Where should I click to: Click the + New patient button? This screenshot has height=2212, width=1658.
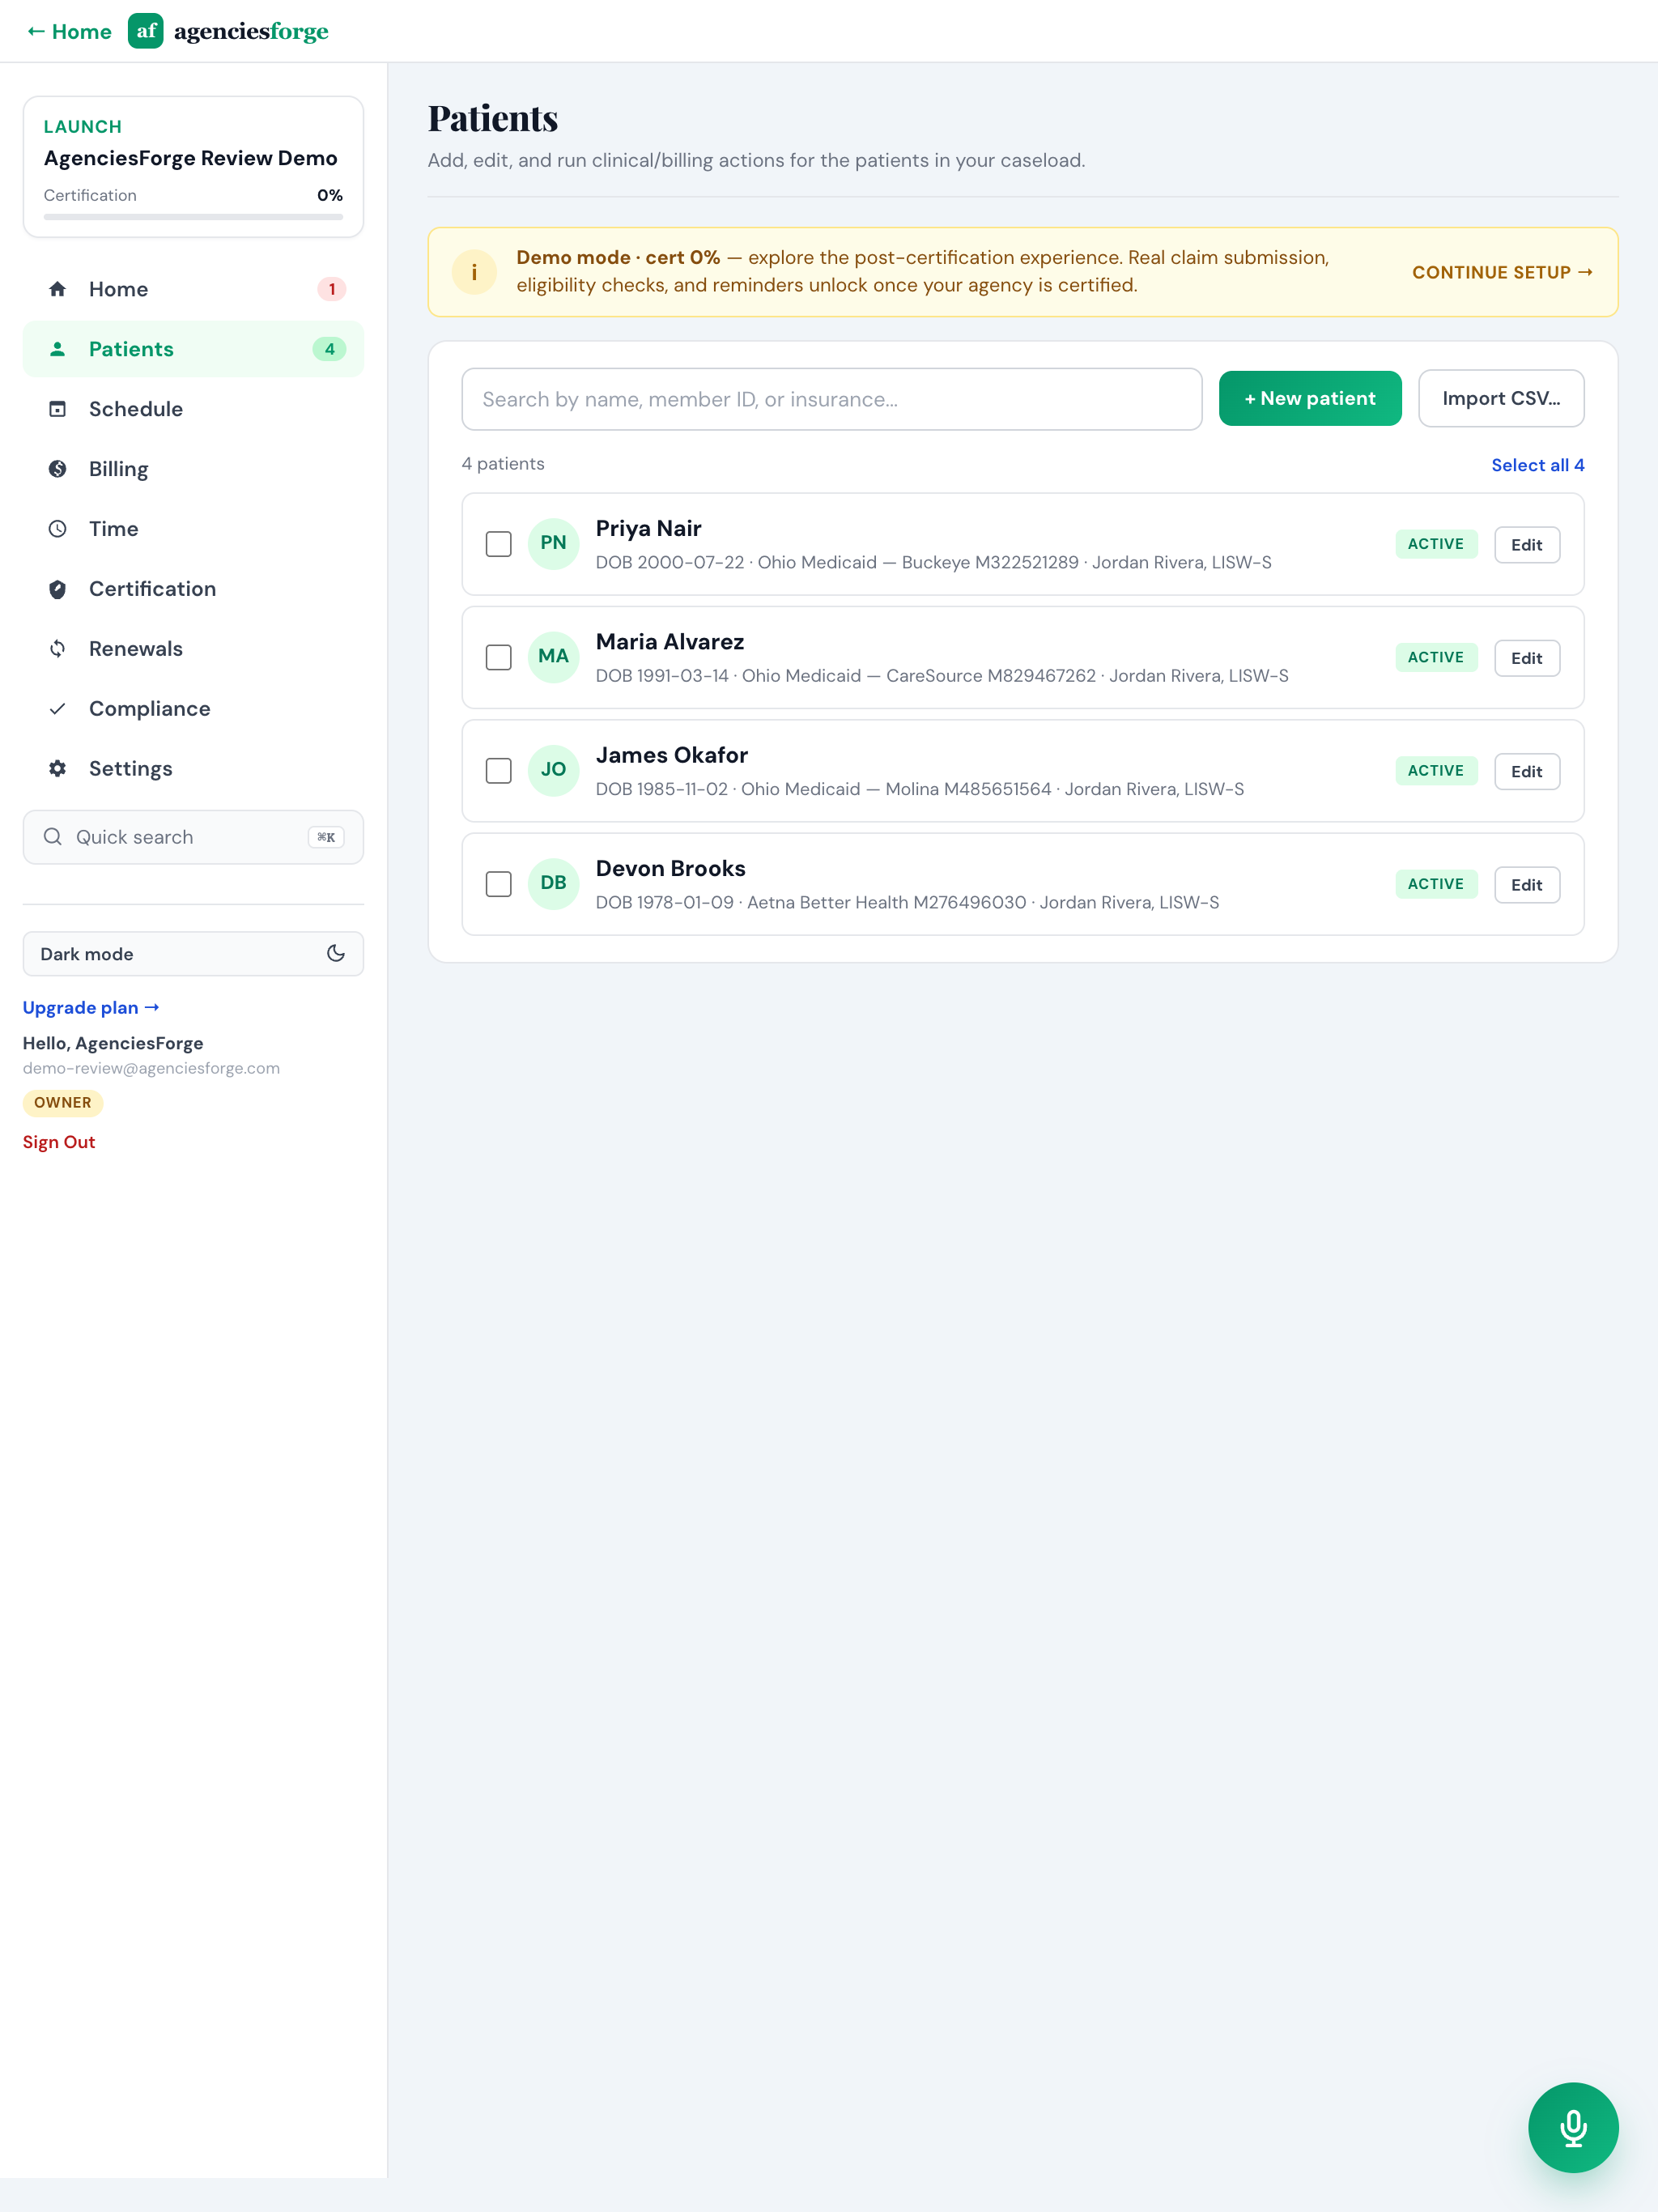[x=1310, y=398]
